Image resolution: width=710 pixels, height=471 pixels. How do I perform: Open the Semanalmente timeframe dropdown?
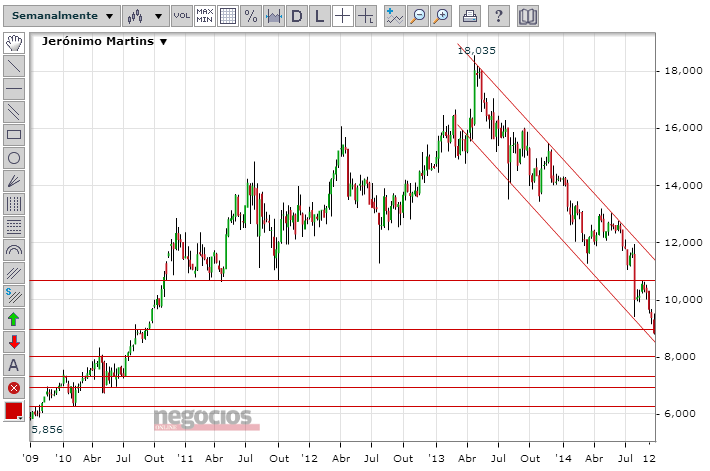[x=62, y=16]
